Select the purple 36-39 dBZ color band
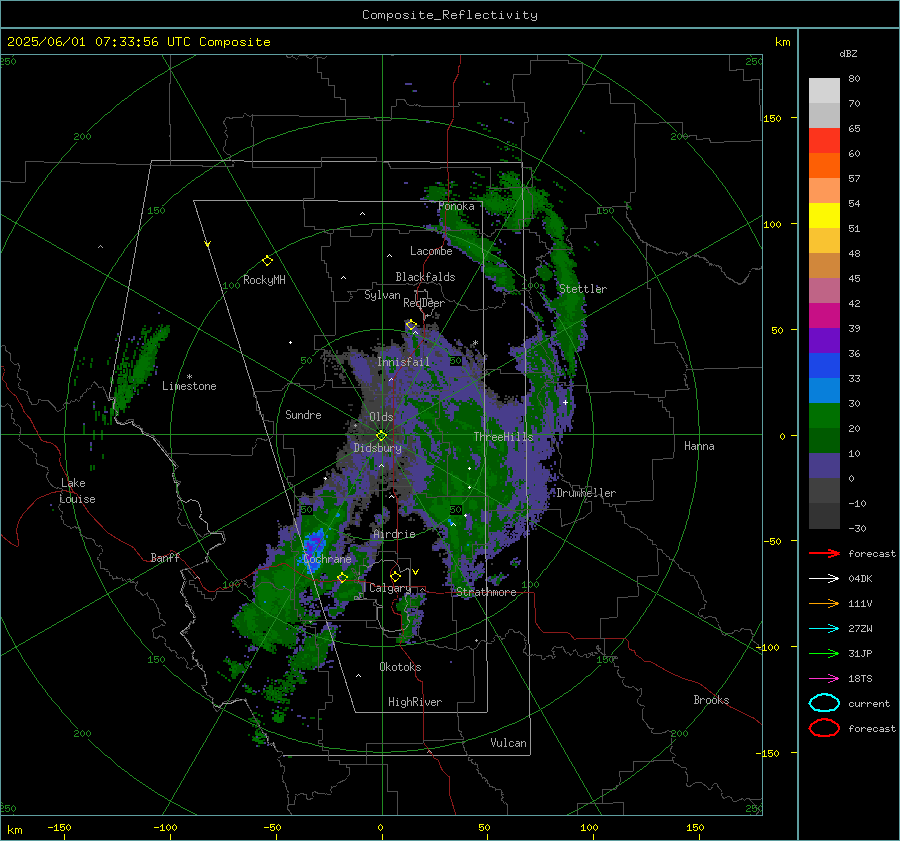This screenshot has width=900, height=841. coord(824,341)
